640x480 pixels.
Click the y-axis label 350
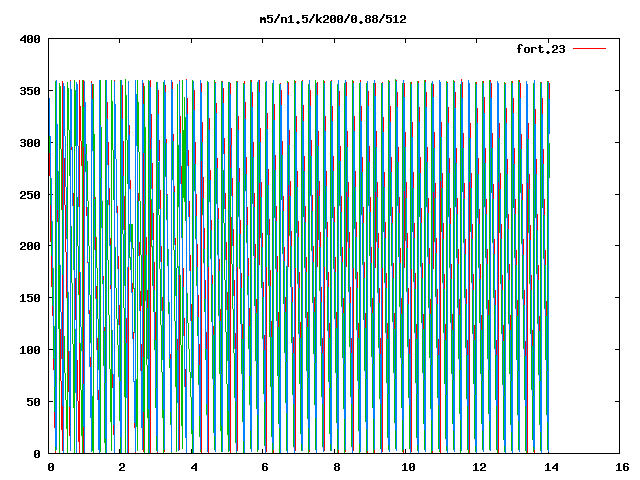[x=30, y=91]
